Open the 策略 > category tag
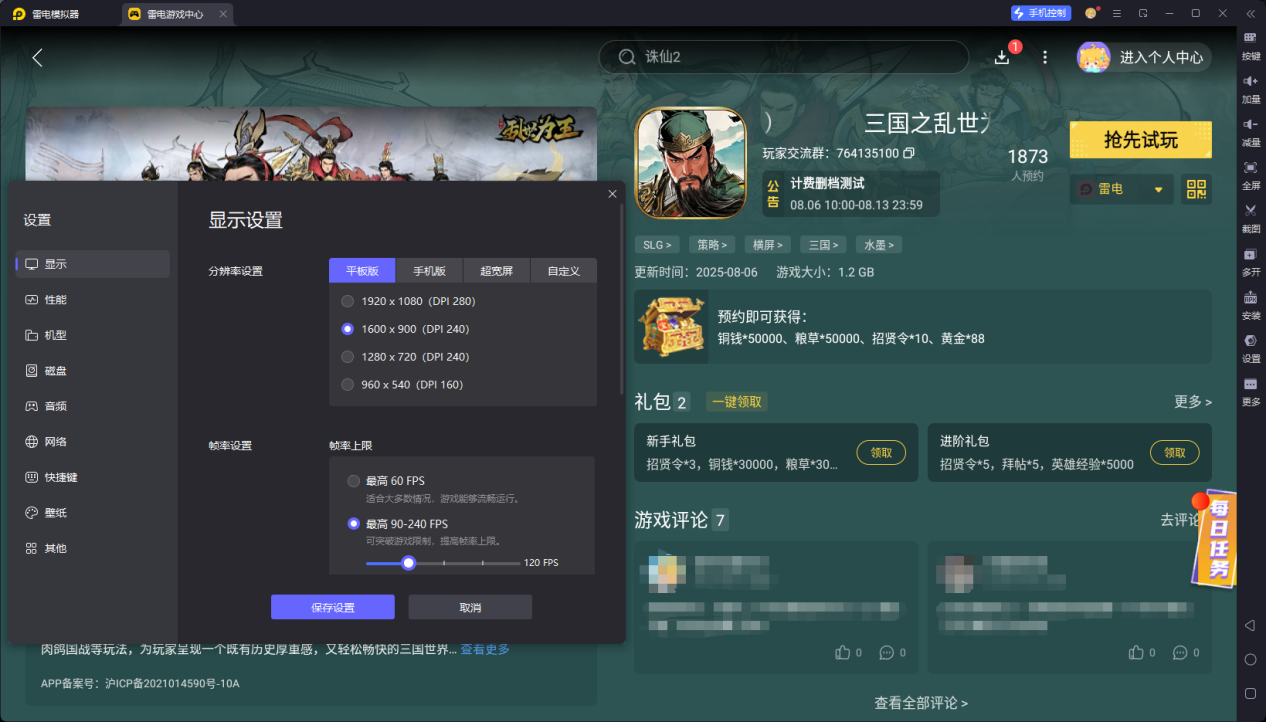This screenshot has width=1266, height=722. [x=712, y=244]
